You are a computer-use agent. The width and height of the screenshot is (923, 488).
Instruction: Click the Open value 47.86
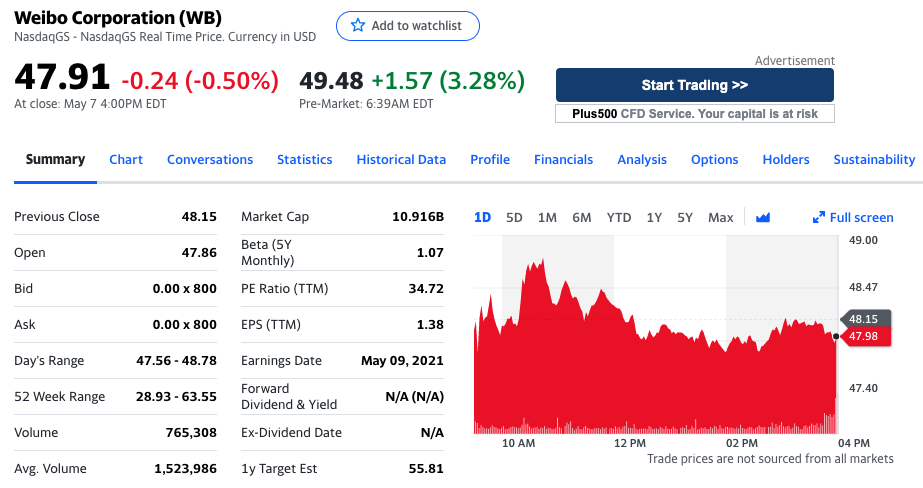point(199,253)
